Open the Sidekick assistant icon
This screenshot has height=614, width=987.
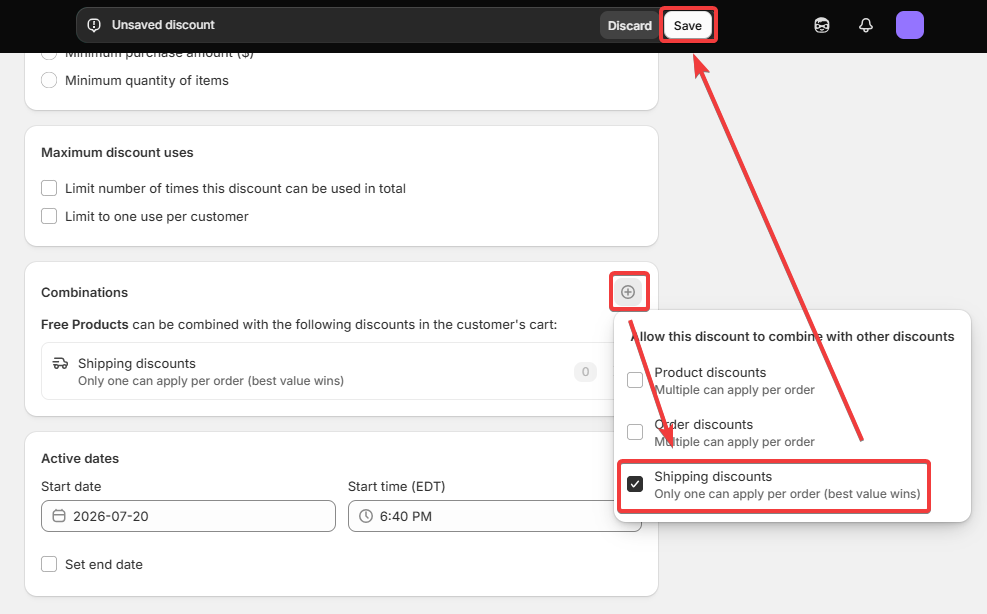(x=821, y=25)
